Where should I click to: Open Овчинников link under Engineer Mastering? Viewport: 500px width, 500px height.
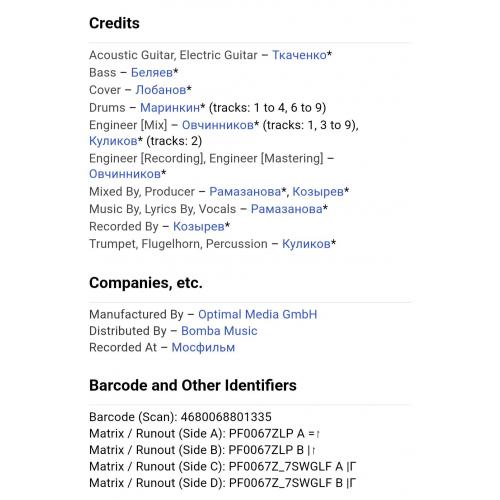pyautogui.click(x=125, y=174)
